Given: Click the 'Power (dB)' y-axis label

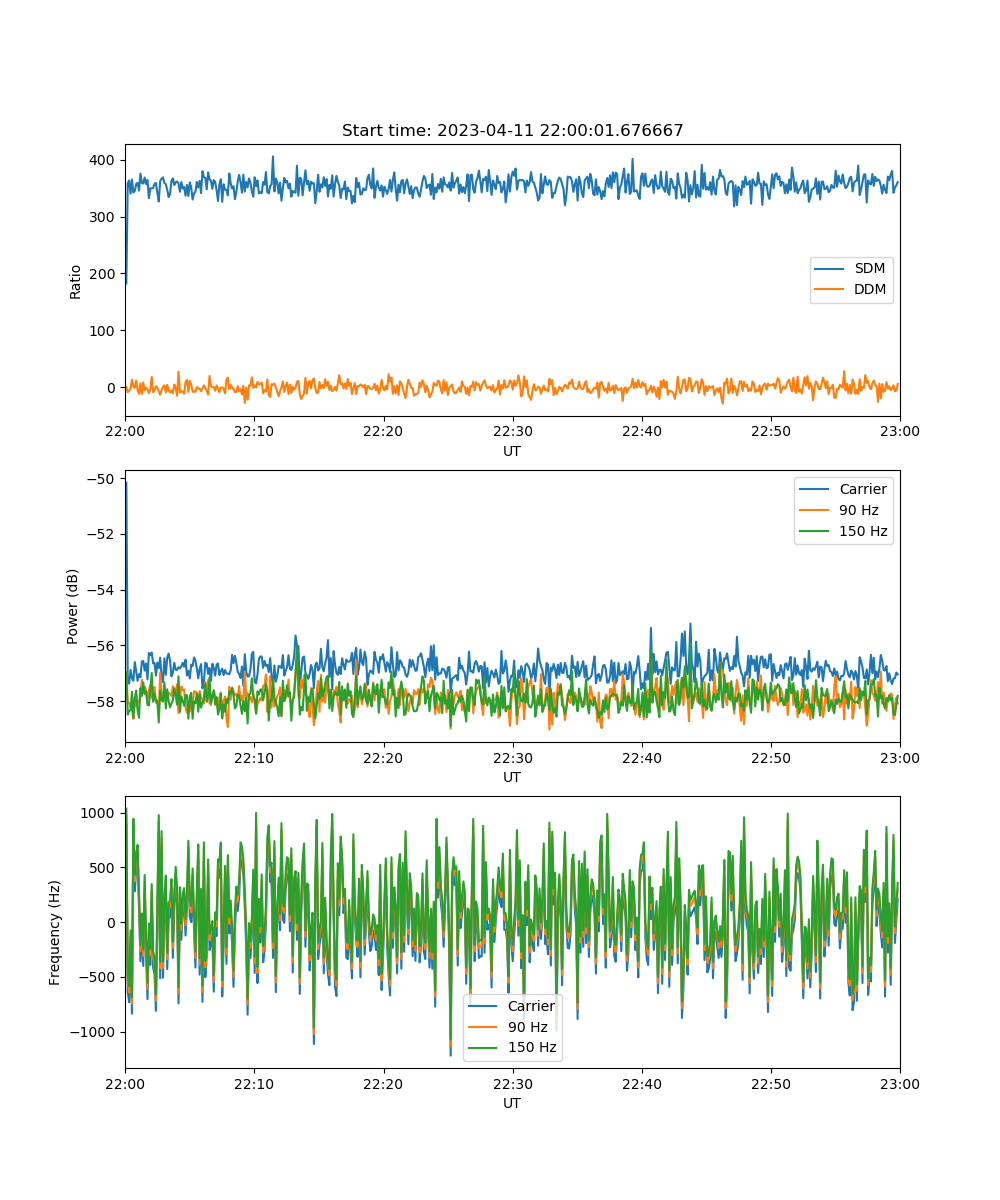Looking at the screenshot, I should pyautogui.click(x=73, y=607).
